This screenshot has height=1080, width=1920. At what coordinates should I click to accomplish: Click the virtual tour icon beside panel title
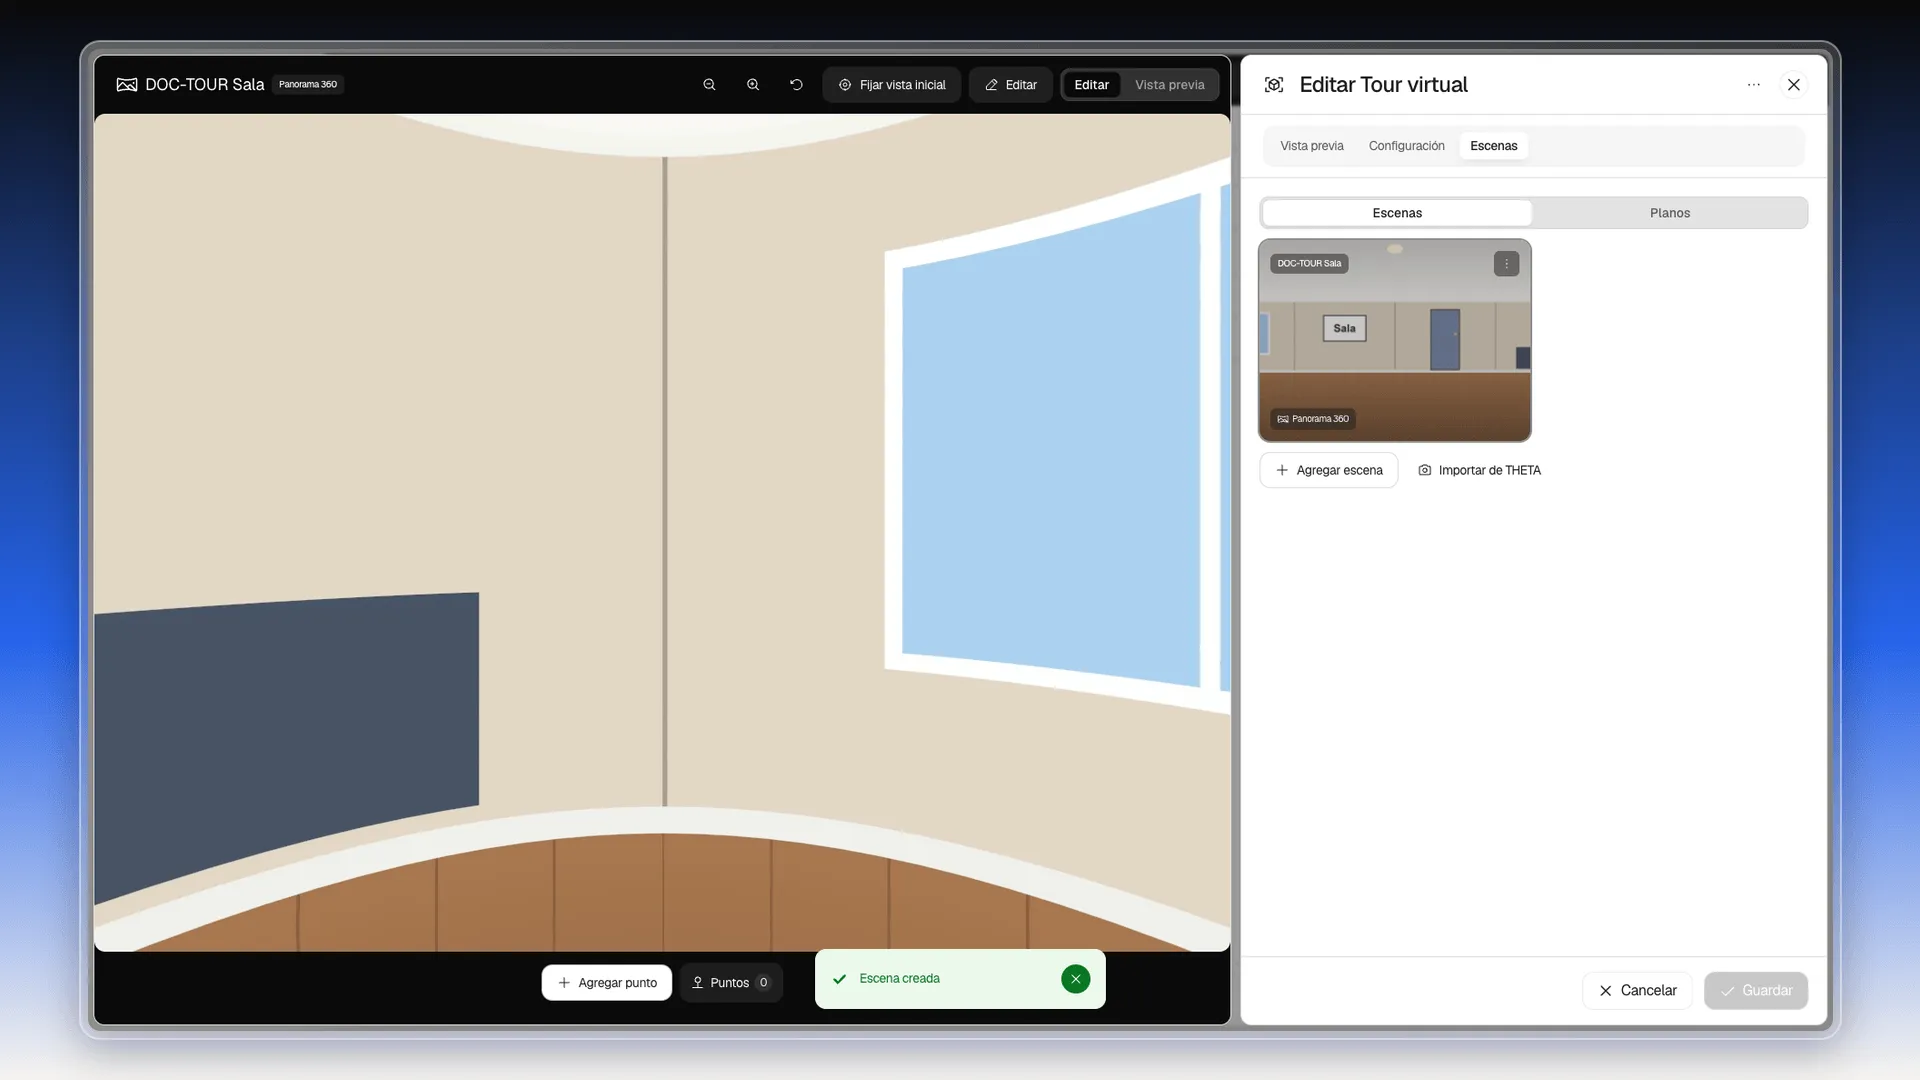coord(1274,85)
